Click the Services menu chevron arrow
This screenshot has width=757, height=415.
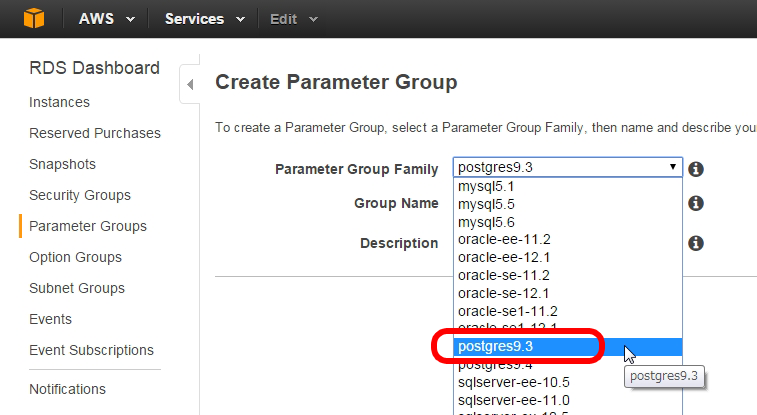(240, 20)
